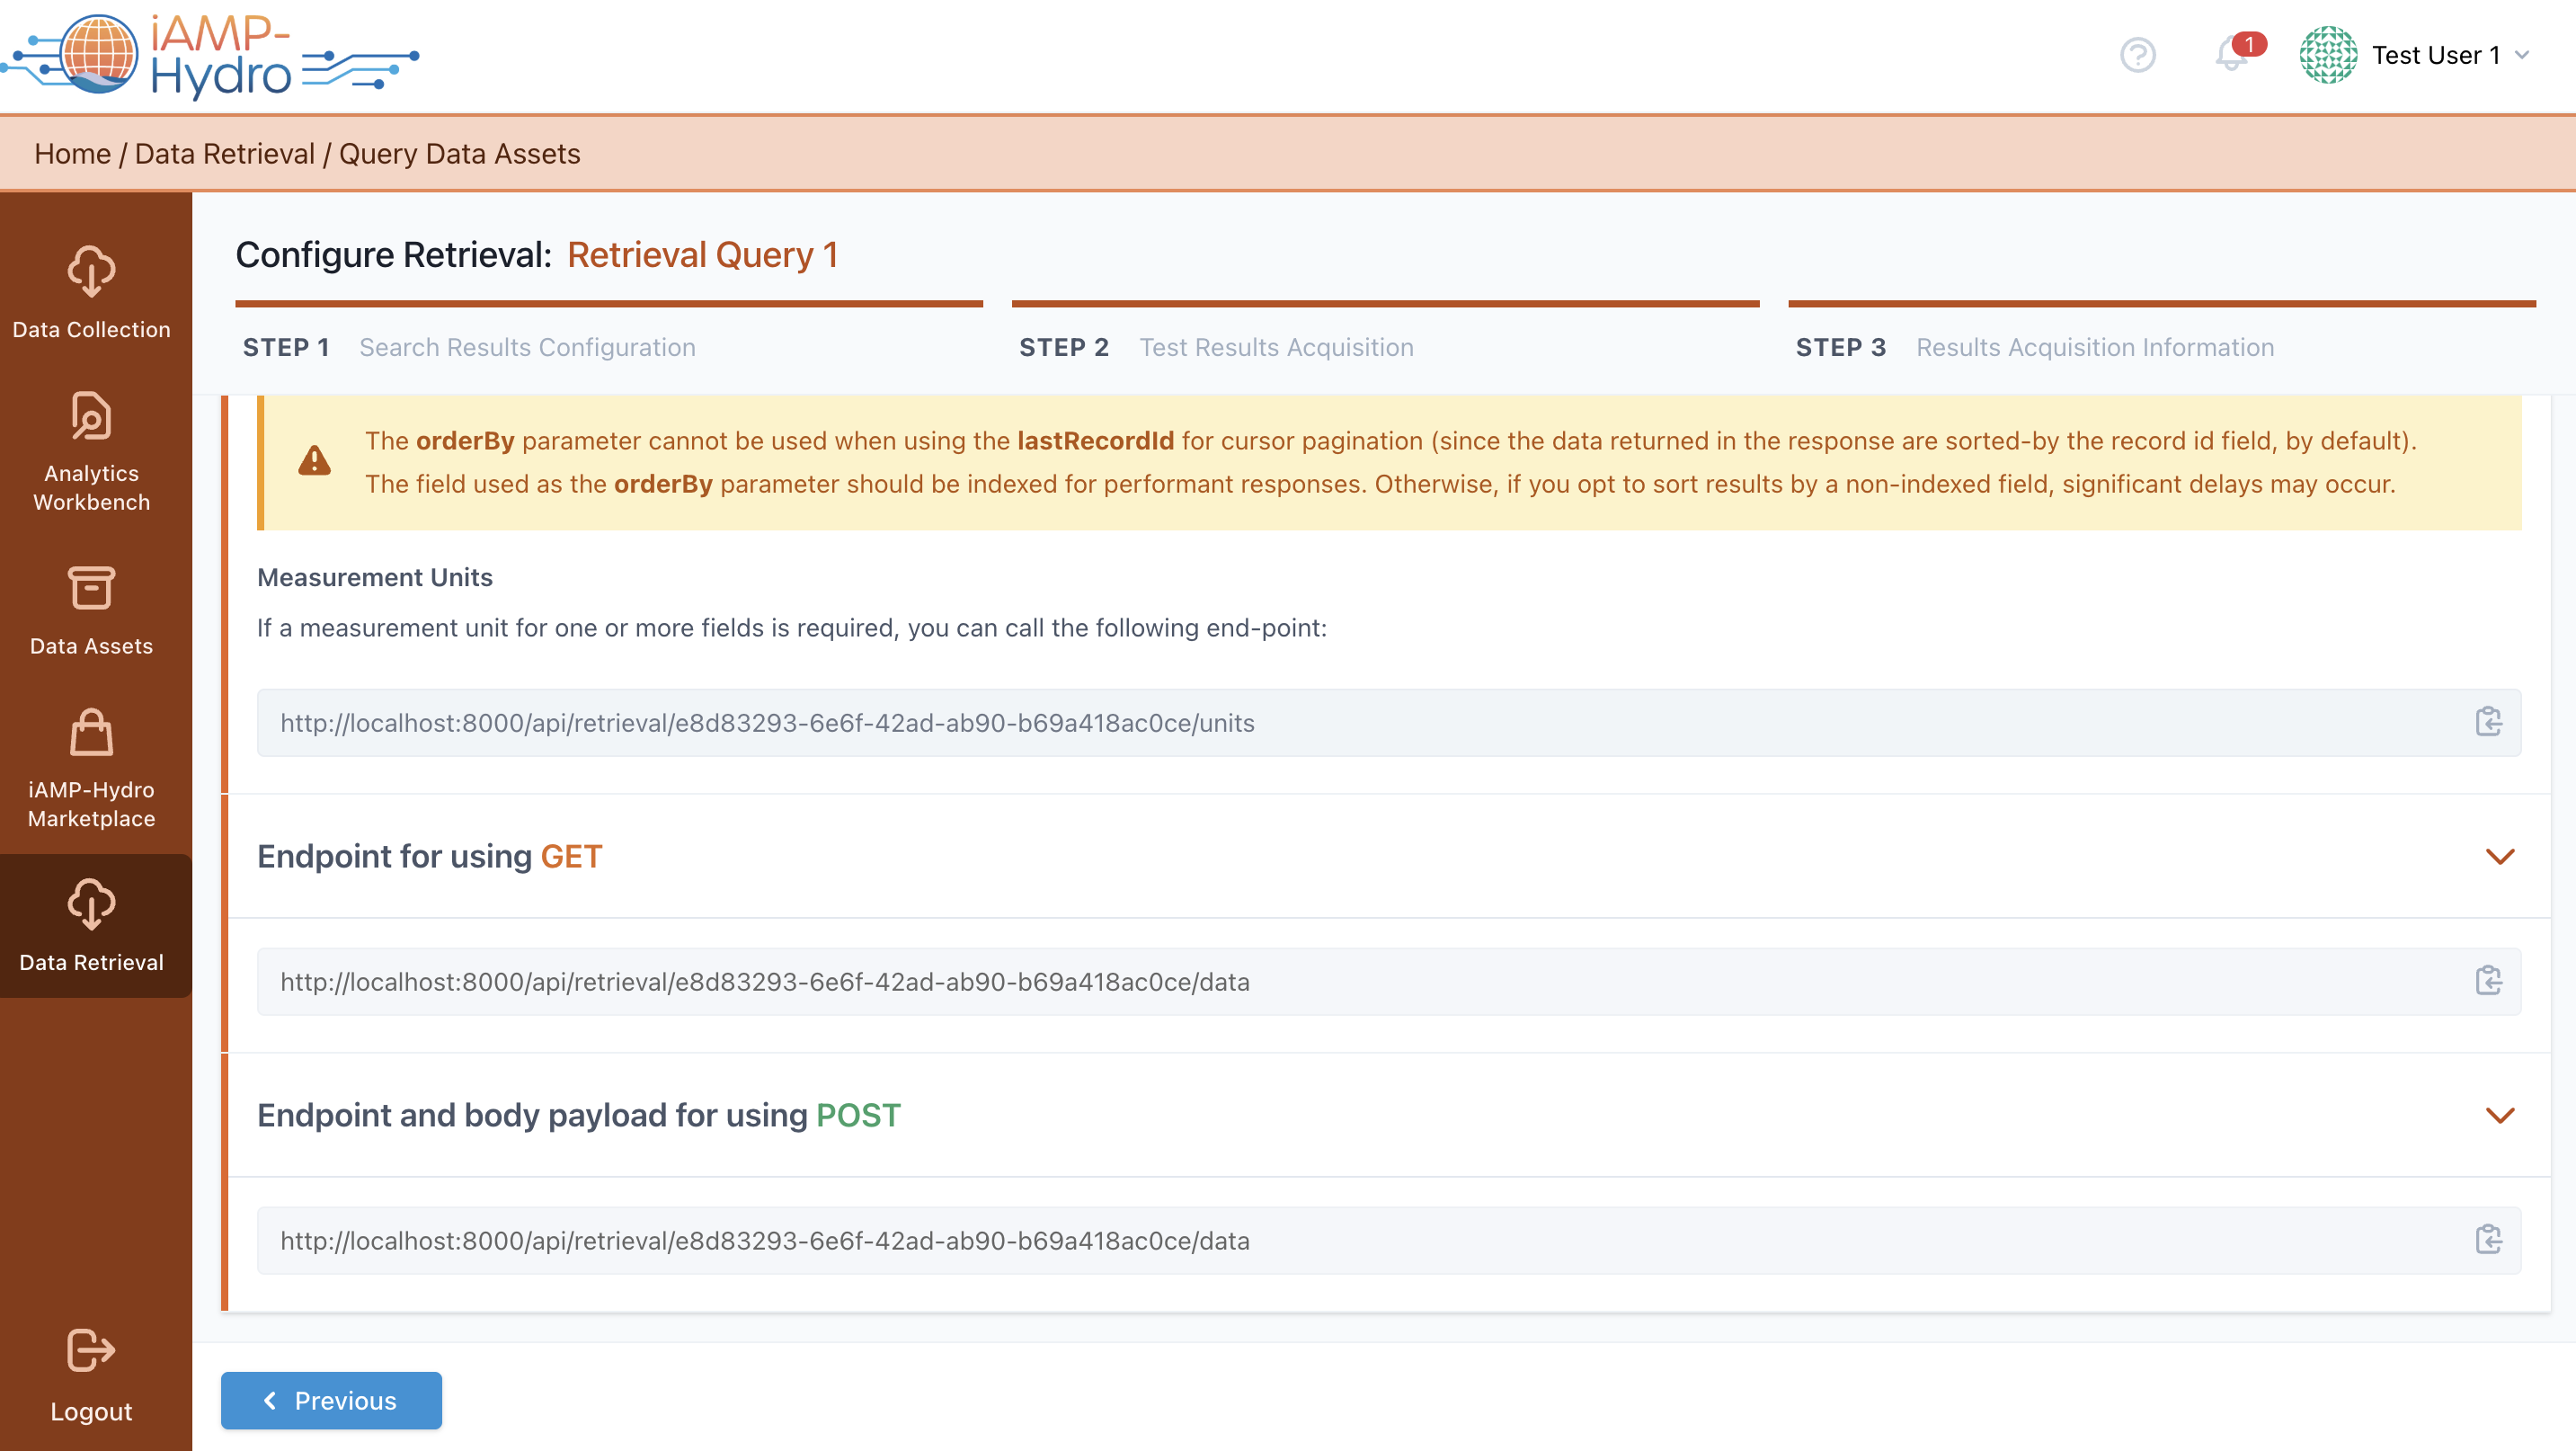Copy the POST endpoint data URL
2576x1451 pixels.
(x=2488, y=1240)
